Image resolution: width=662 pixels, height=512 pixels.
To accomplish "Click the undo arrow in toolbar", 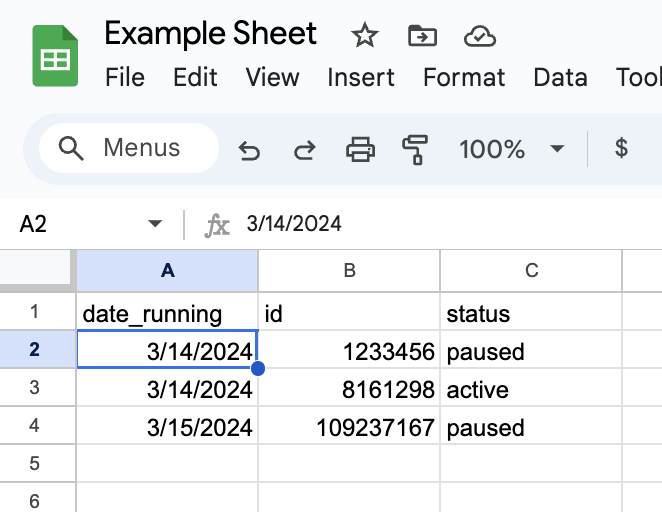I will point(249,150).
